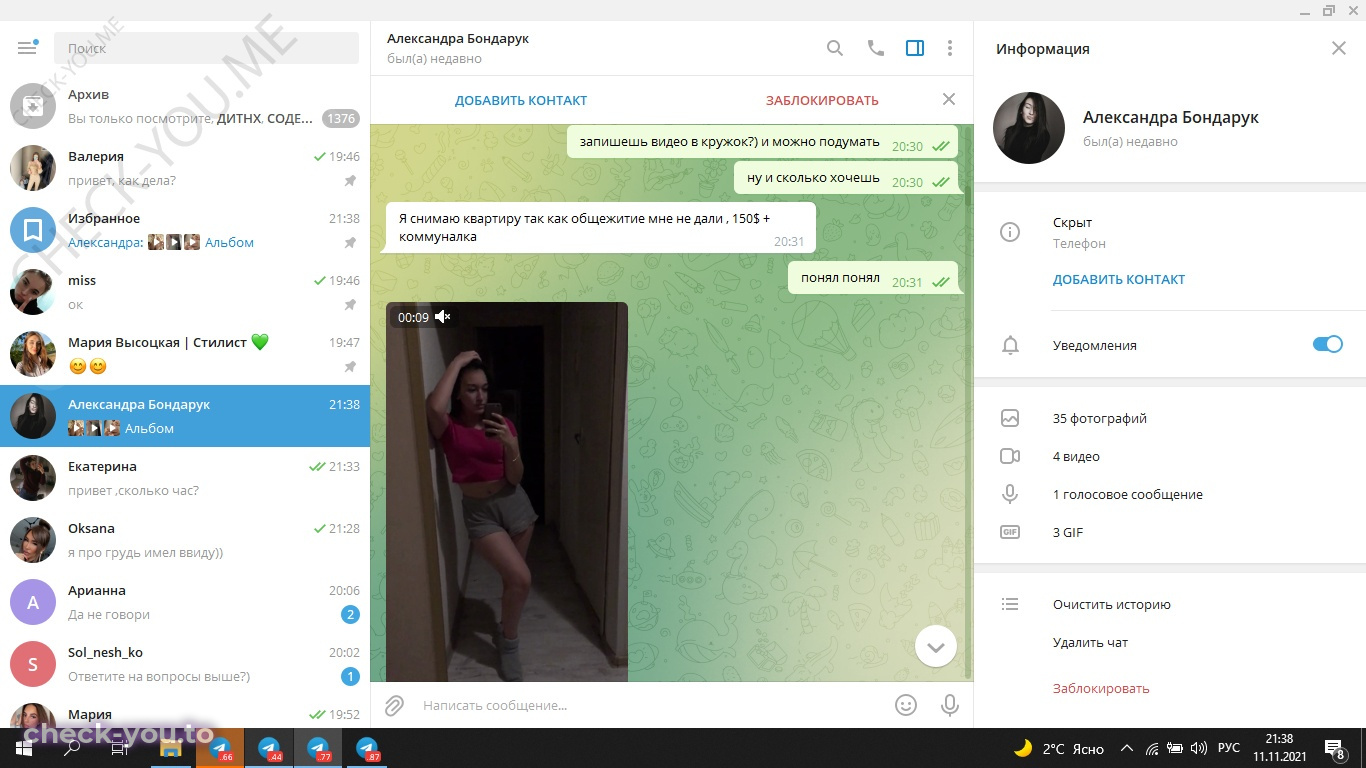Image resolution: width=1366 pixels, height=768 pixels.
Task: Click the message 'ну и сколько хочешь'
Action: pyautogui.click(x=846, y=178)
